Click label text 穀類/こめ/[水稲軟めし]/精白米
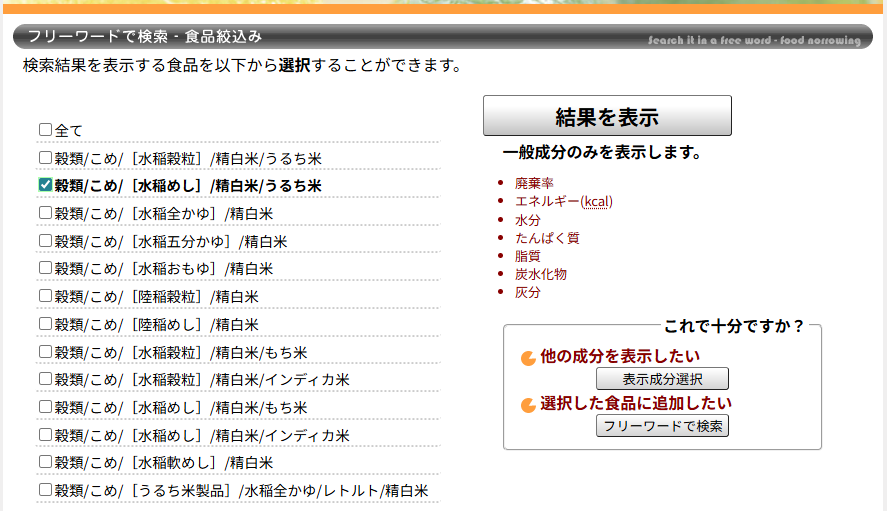Viewport: 887px width, 511px height. point(163,463)
